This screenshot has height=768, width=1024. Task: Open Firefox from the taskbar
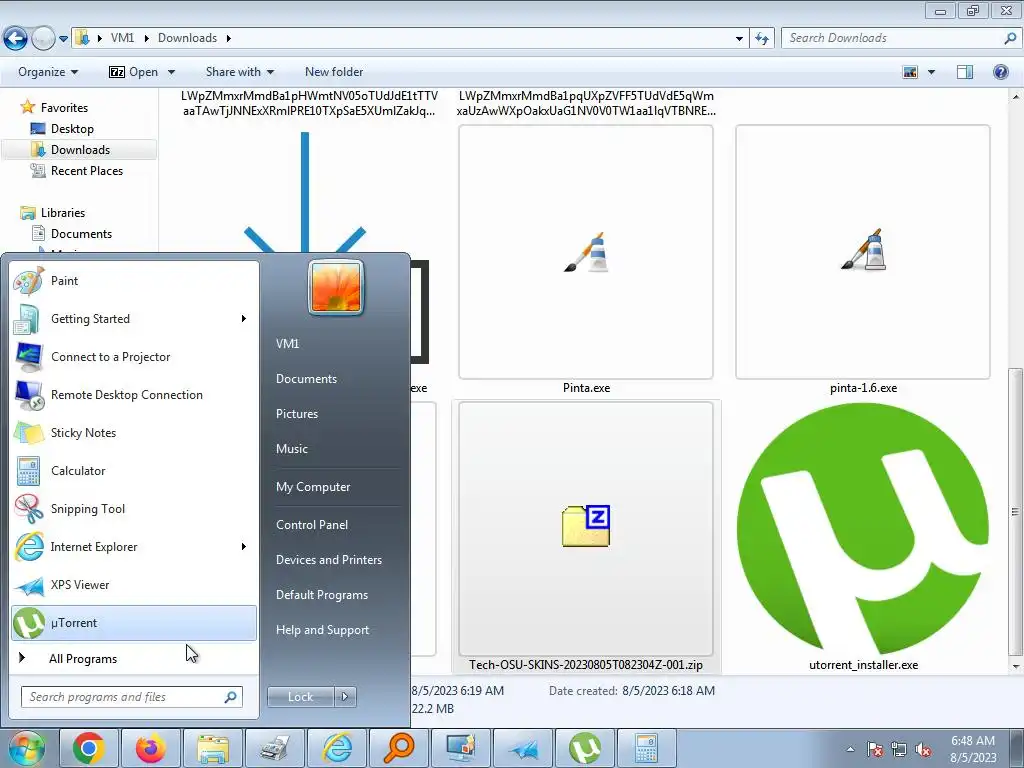point(151,748)
